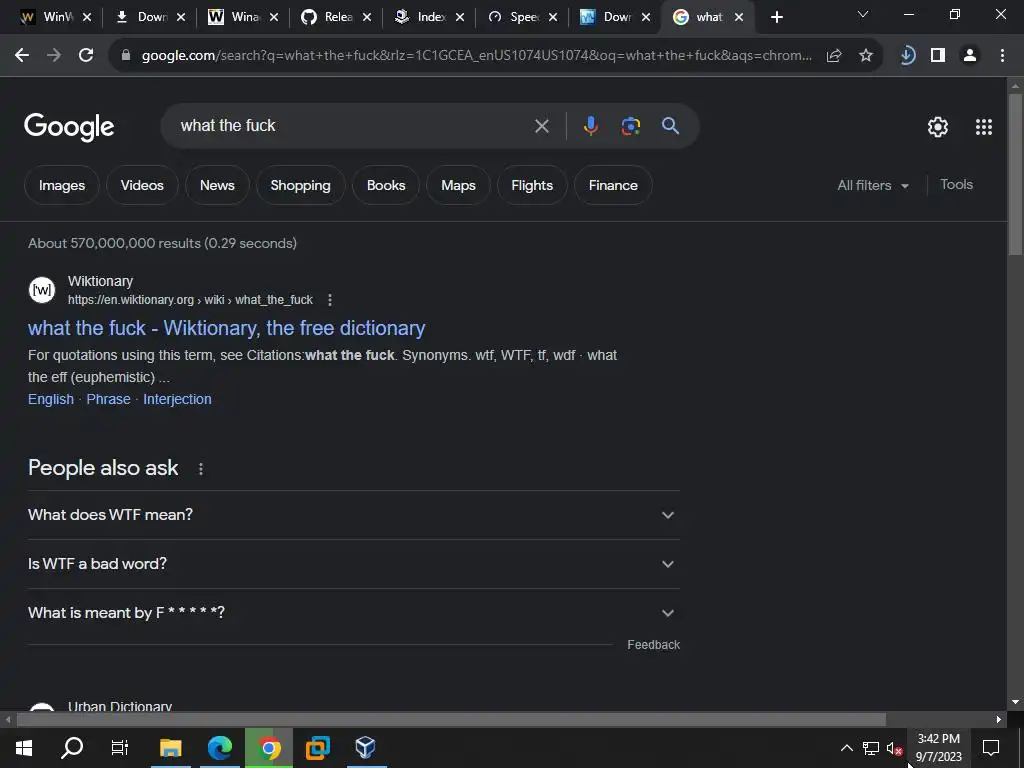
Task: Click the vertical scrollbar thumb
Action: pos(1015,174)
